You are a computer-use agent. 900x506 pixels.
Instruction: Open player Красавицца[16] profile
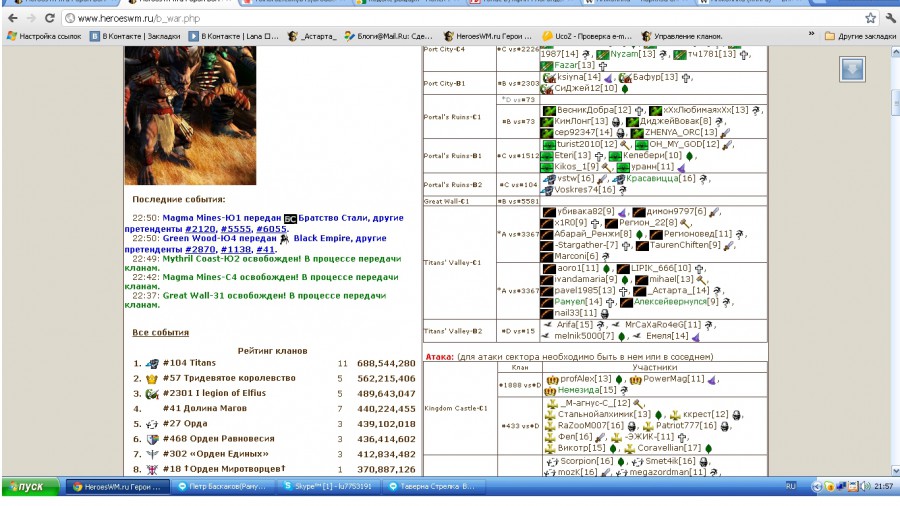click(660, 178)
